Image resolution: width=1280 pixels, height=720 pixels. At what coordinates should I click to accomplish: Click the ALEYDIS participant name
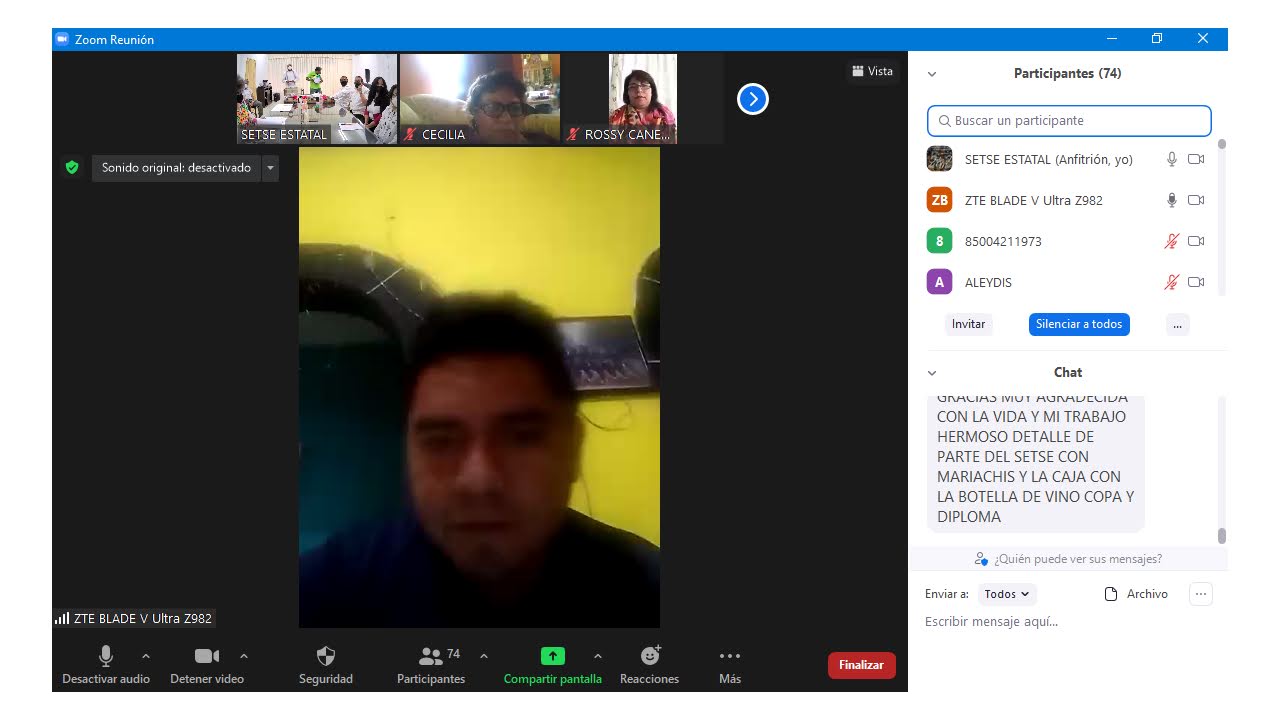988,283
